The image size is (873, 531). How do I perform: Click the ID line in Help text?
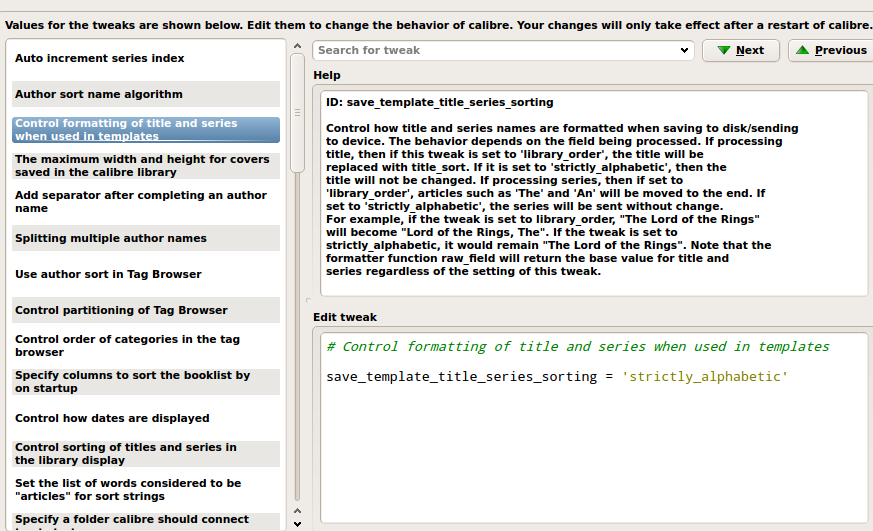click(x=439, y=102)
